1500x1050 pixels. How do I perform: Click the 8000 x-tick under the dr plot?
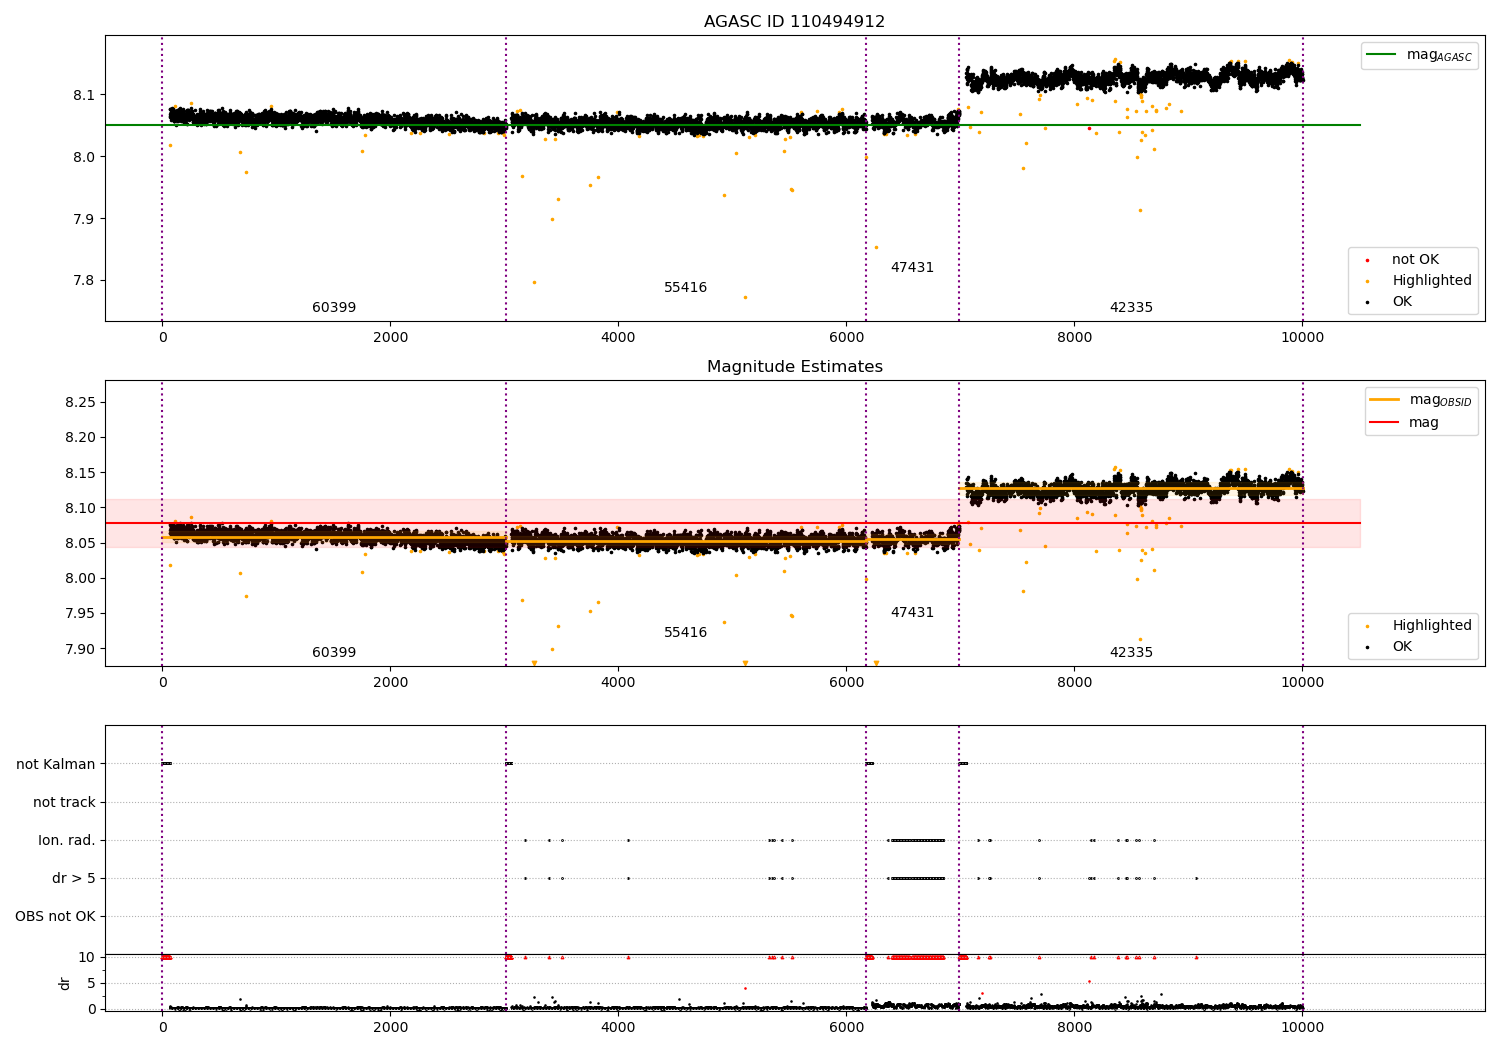1074,1028
